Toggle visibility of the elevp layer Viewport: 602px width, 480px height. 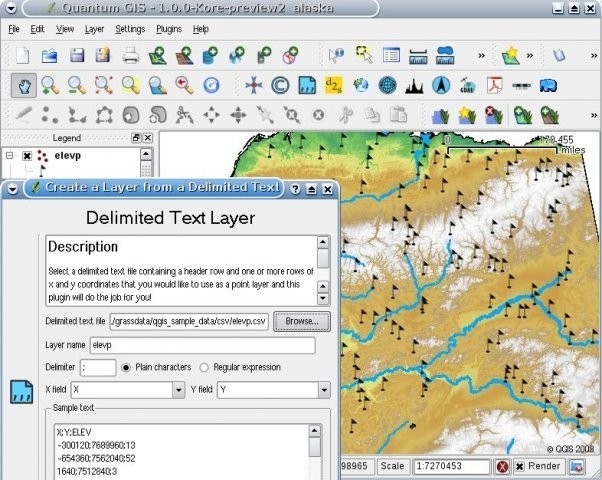[x=27, y=156]
